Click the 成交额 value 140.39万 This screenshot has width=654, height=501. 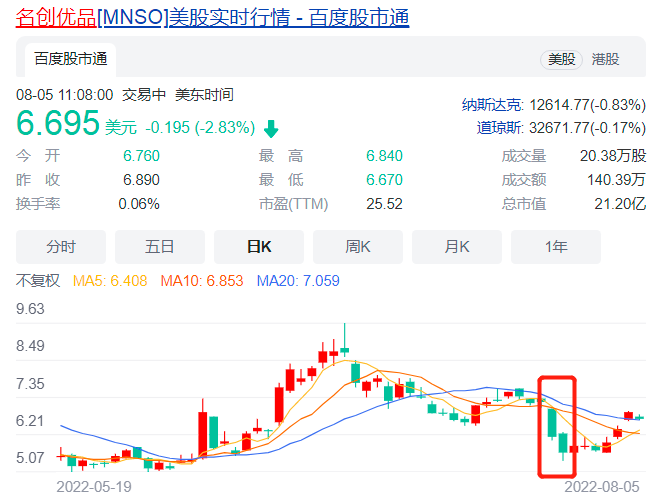tap(616, 180)
